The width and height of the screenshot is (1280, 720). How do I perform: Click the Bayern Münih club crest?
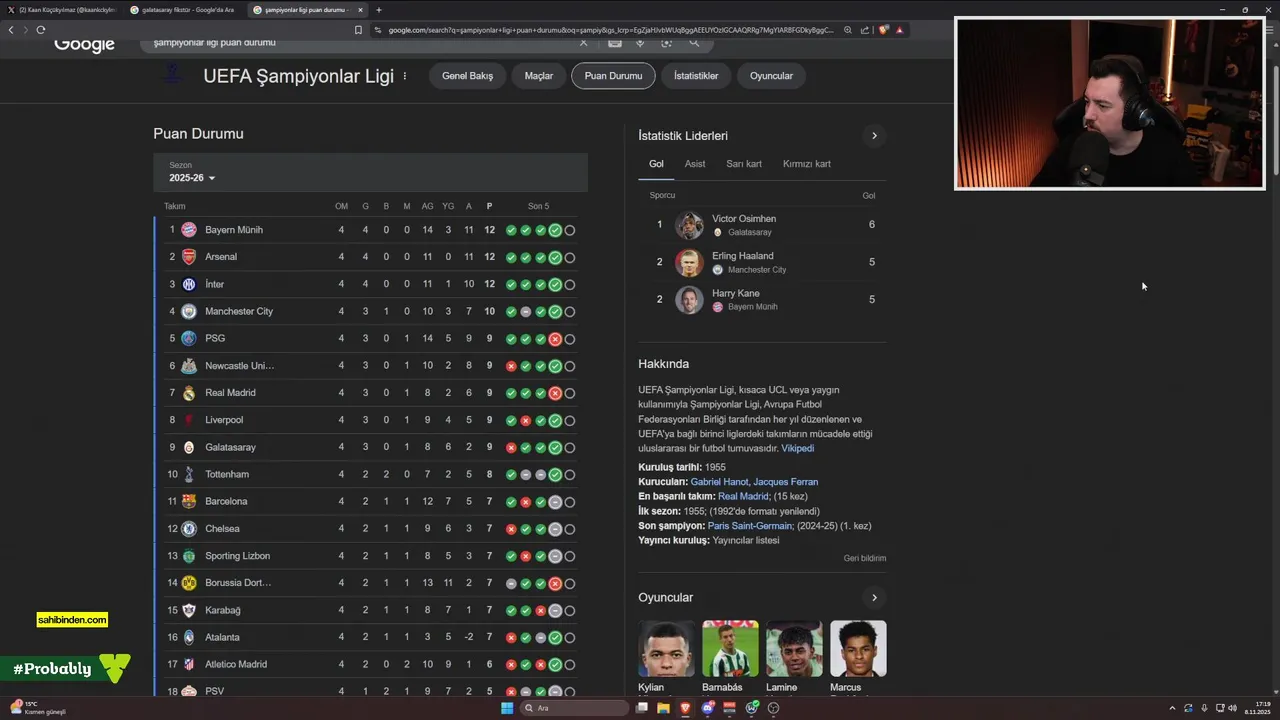point(189,230)
